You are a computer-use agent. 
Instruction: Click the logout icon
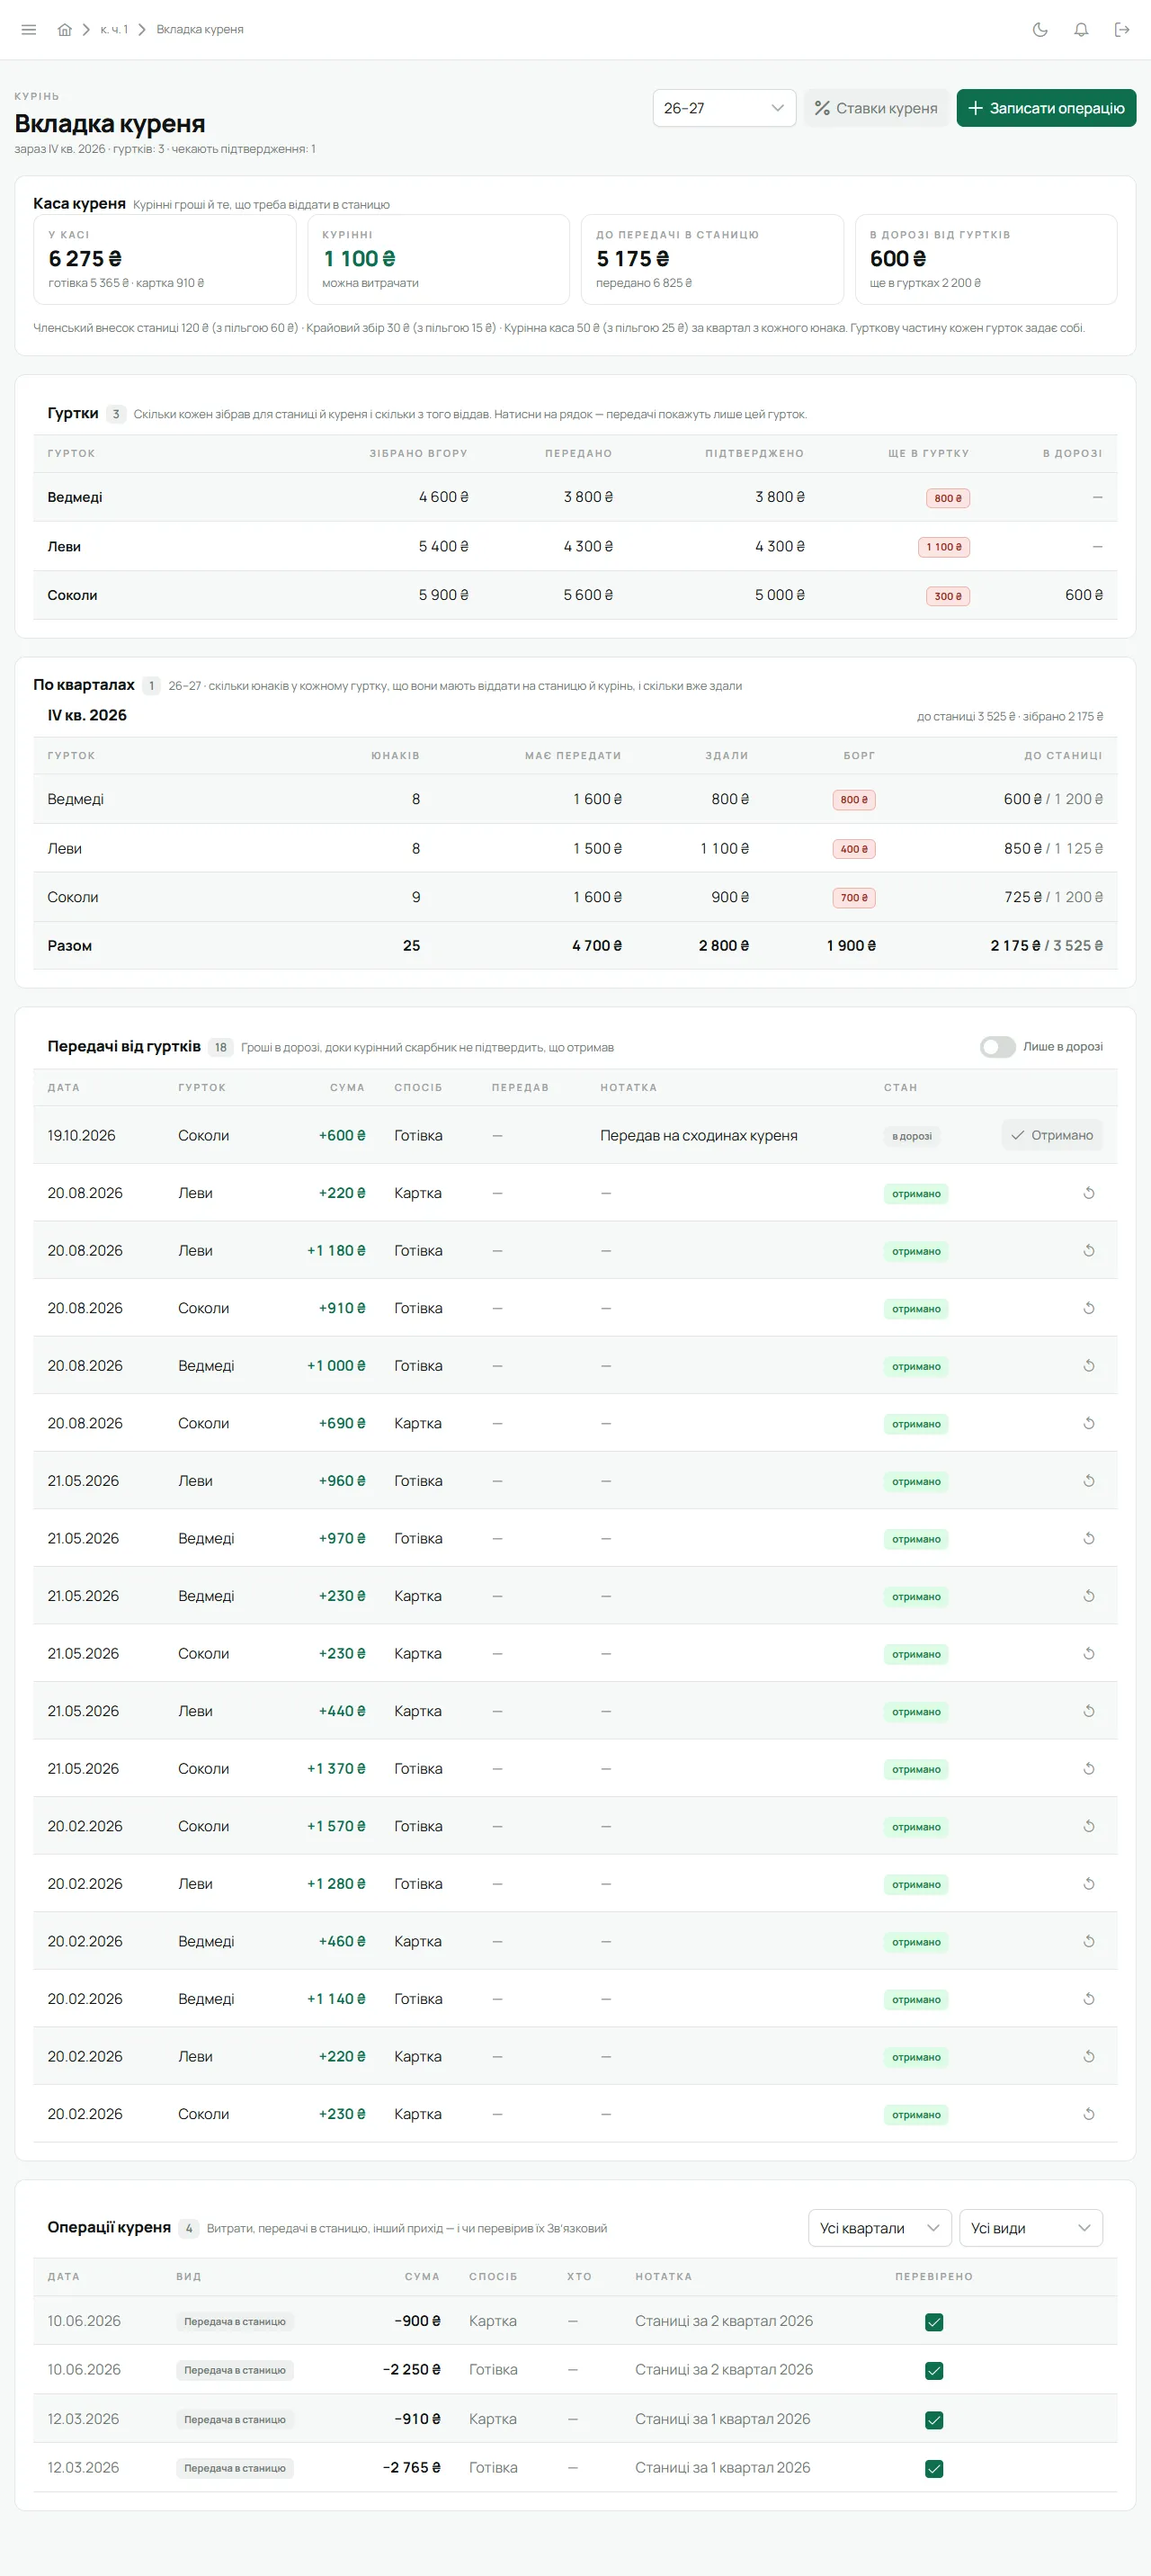click(1122, 30)
